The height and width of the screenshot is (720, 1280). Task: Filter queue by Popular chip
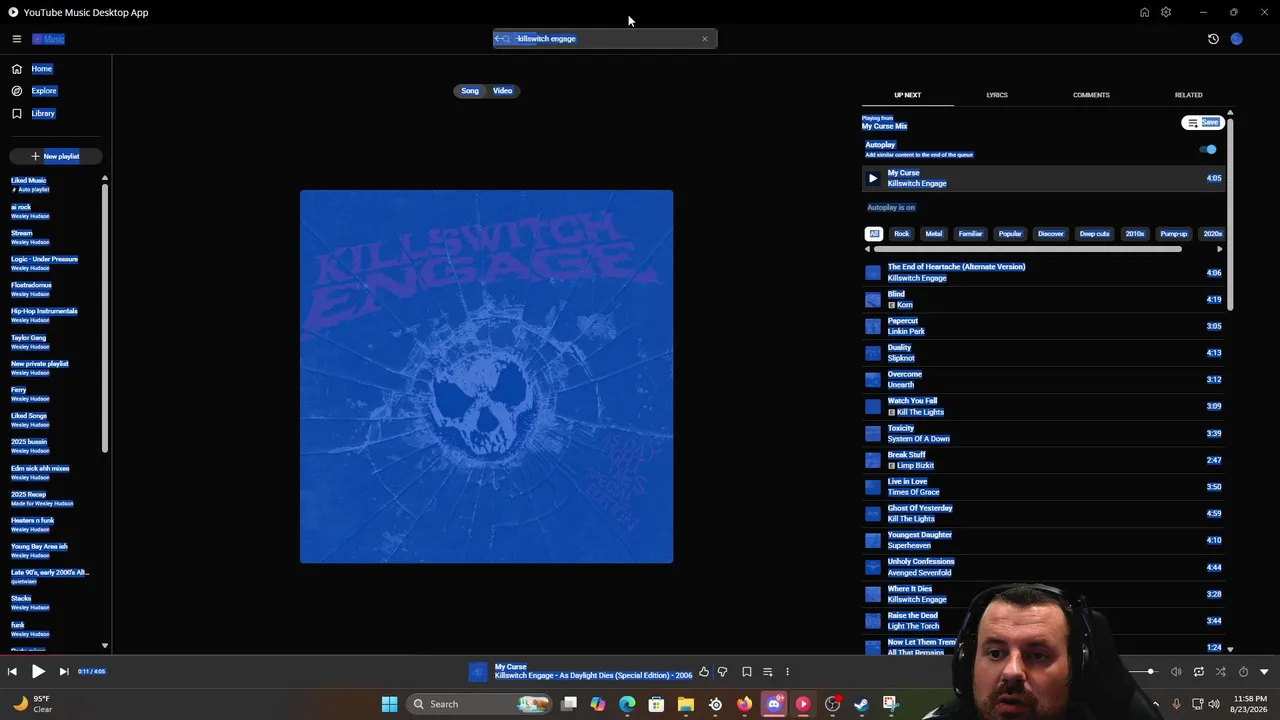[x=1010, y=234]
